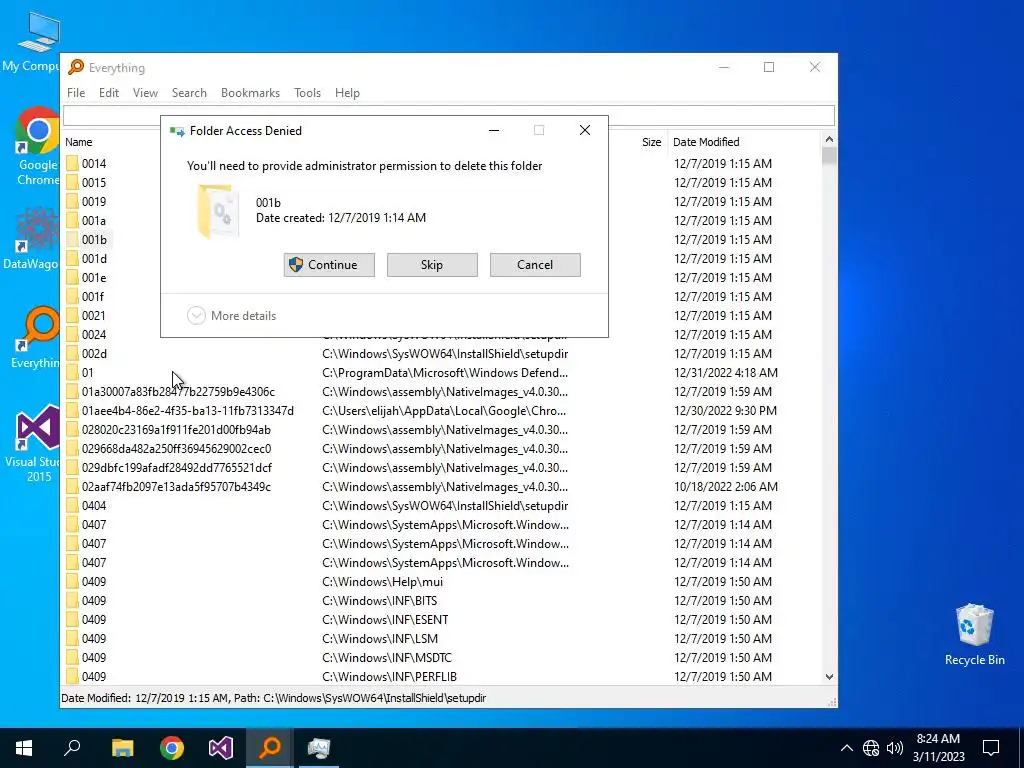Select the 01 folder icon
1024x768 pixels.
(72, 372)
